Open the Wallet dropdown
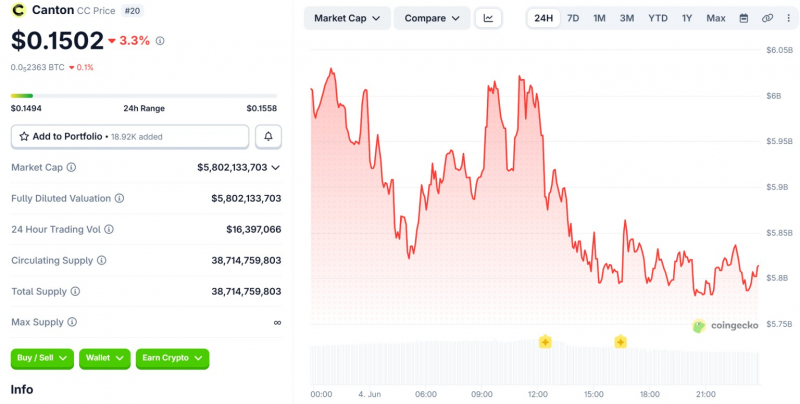 click(105, 359)
